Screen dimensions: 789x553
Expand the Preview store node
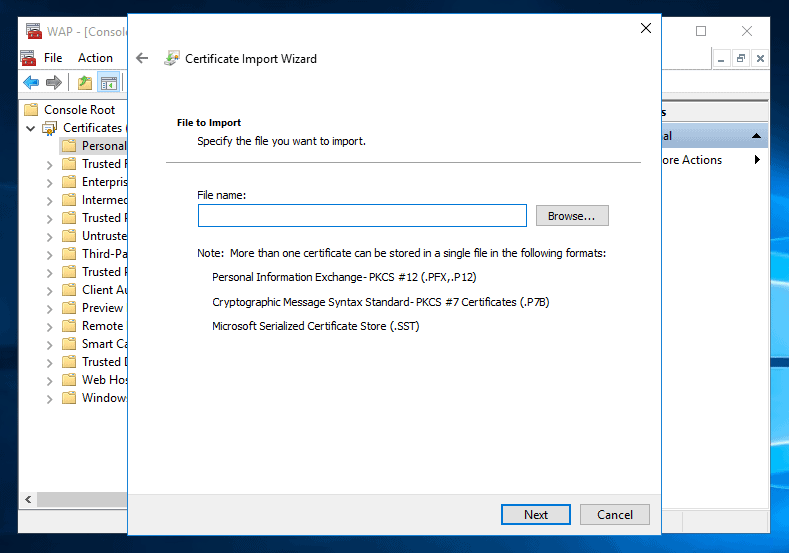(x=49, y=308)
